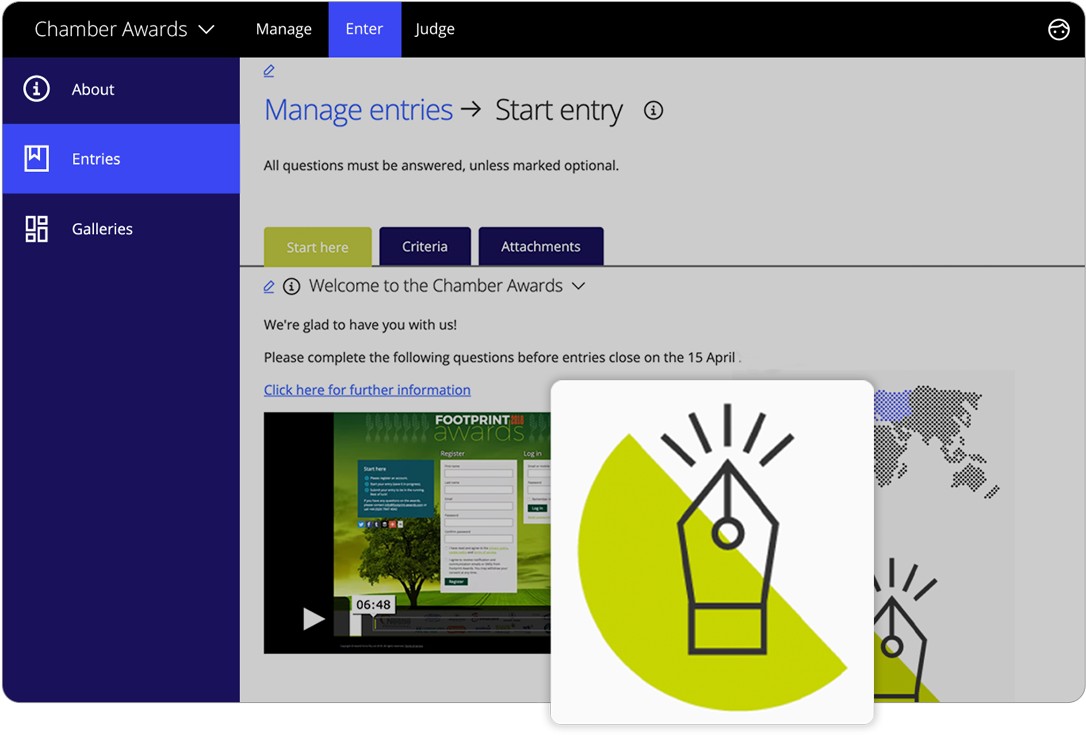Click the Manage entries breadcrumb link
The width and height of the screenshot is (1086, 743).
[358, 110]
